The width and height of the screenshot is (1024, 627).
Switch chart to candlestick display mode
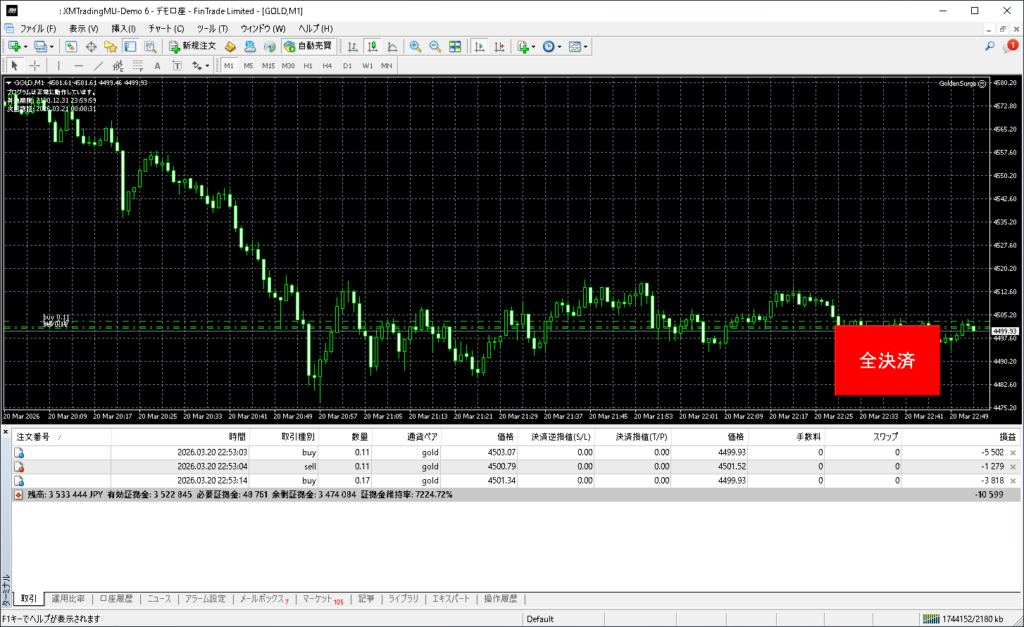coord(372,46)
